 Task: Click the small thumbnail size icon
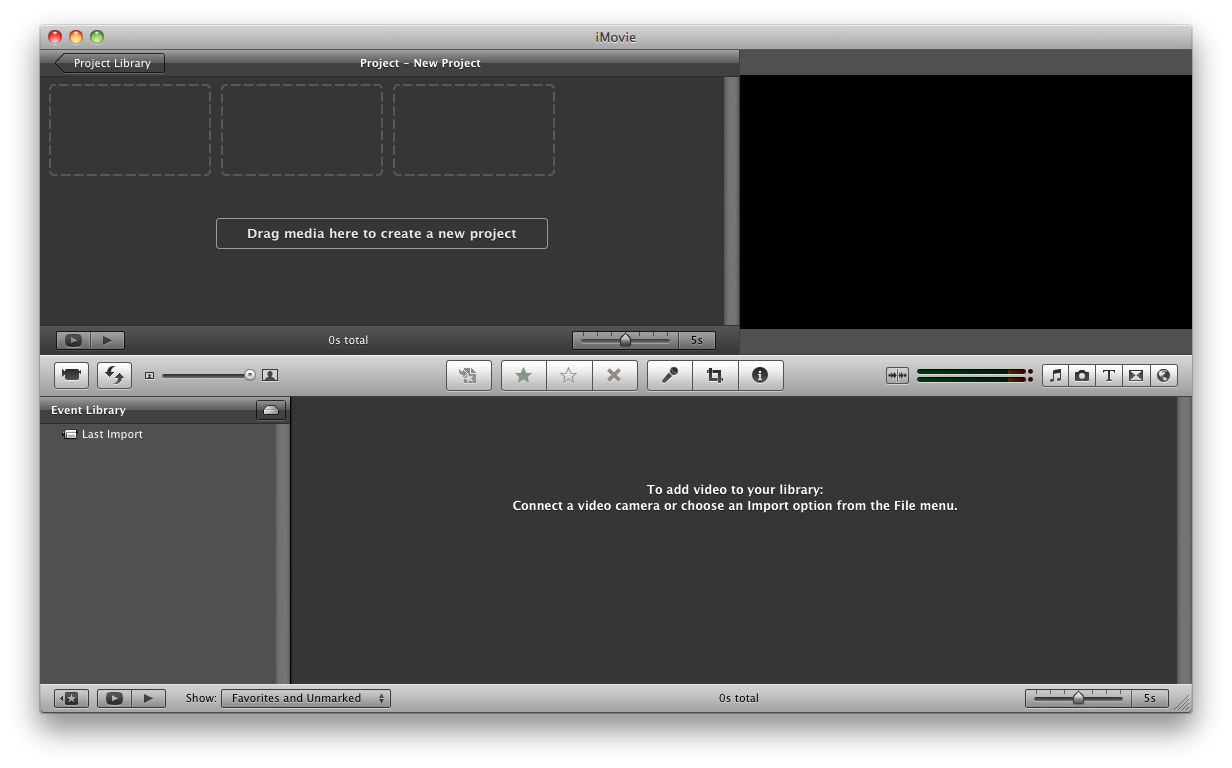coord(150,375)
